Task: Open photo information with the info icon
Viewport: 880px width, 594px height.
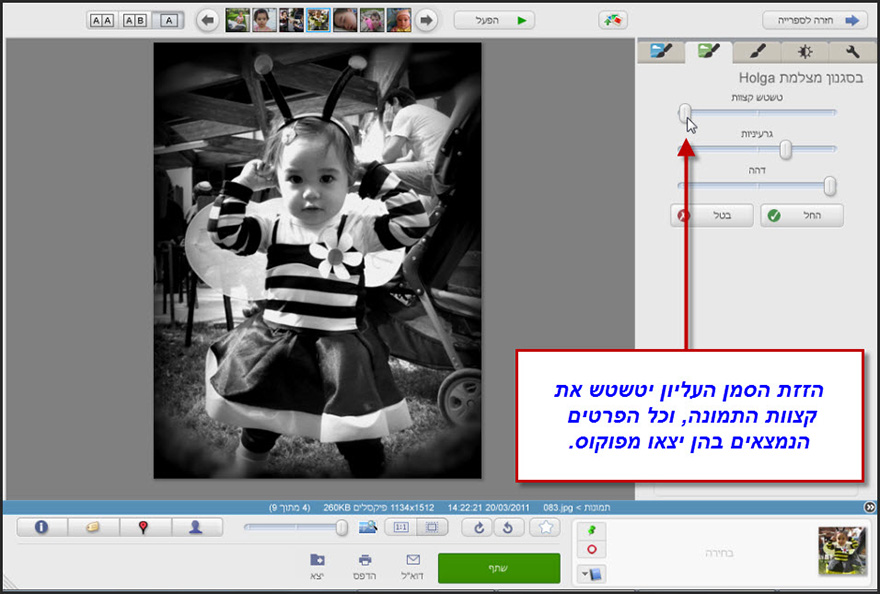Action: tap(41, 527)
